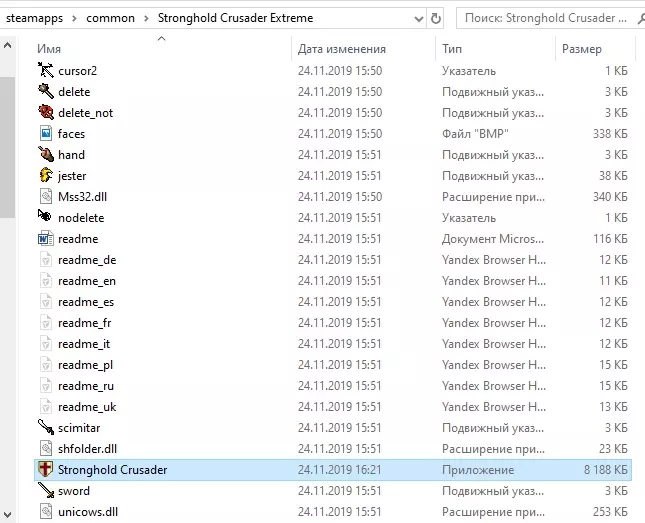645x523 pixels.
Task: Select the Stronghold Crusader application name
Action: (x=112, y=470)
